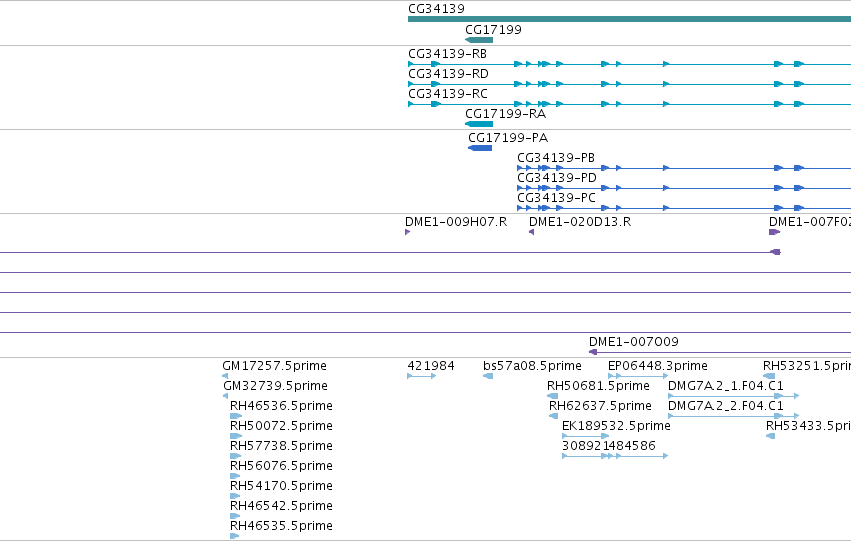Click the RH46536.5prime arrow glyph
The width and height of the screenshot is (851, 541).
236,416
